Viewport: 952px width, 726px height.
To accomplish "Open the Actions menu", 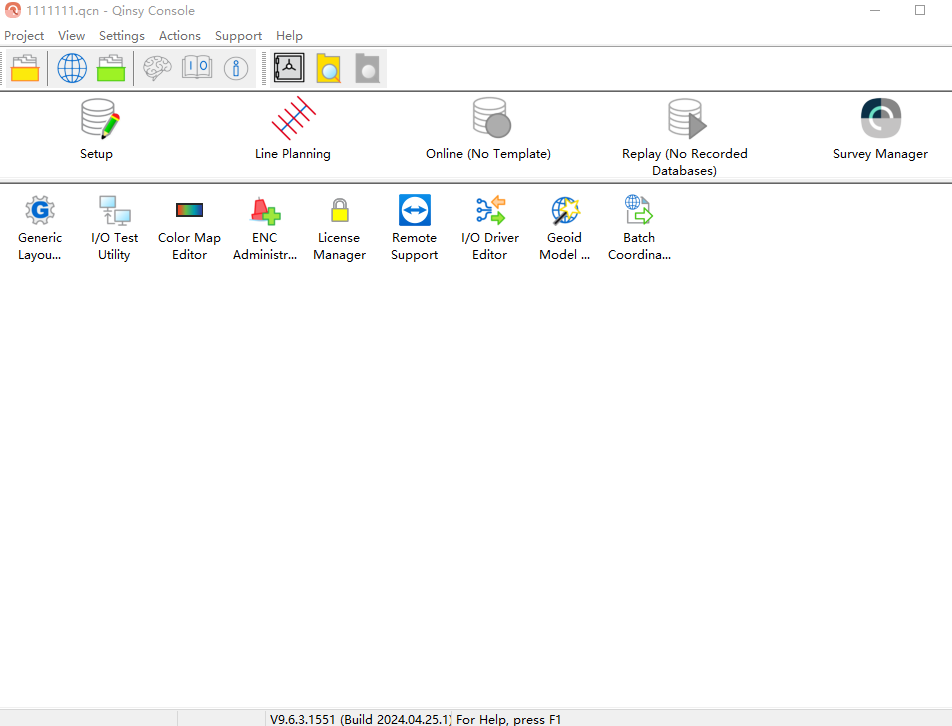I will coord(180,36).
